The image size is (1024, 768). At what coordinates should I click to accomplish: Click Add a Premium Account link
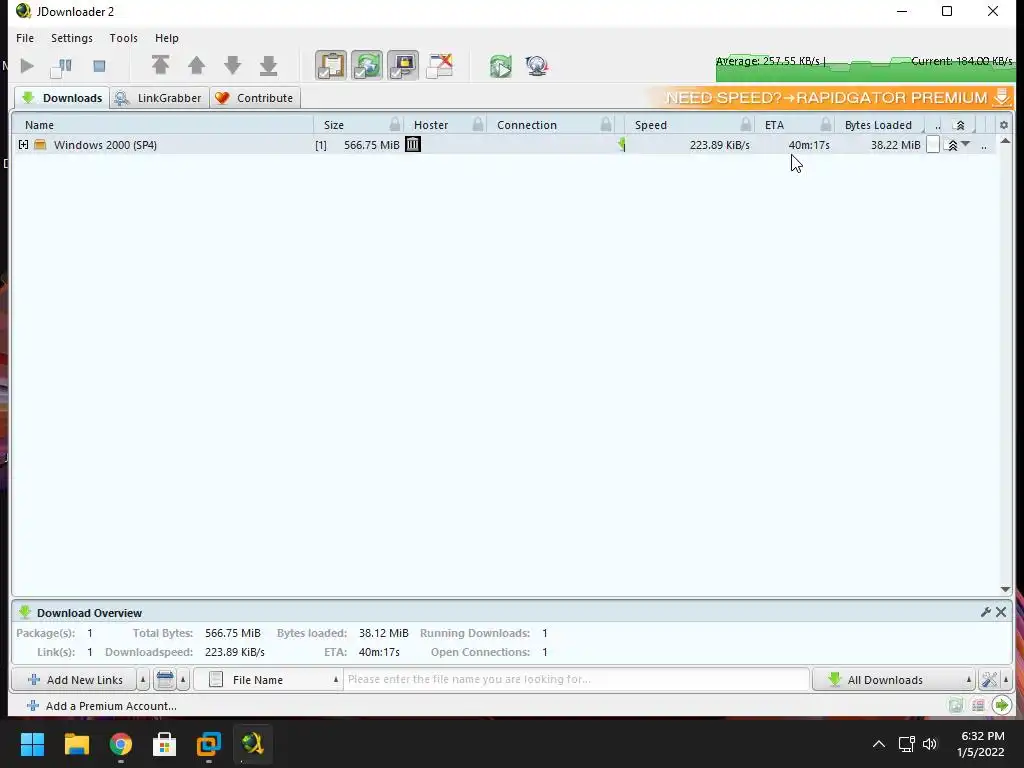pyautogui.click(x=101, y=706)
